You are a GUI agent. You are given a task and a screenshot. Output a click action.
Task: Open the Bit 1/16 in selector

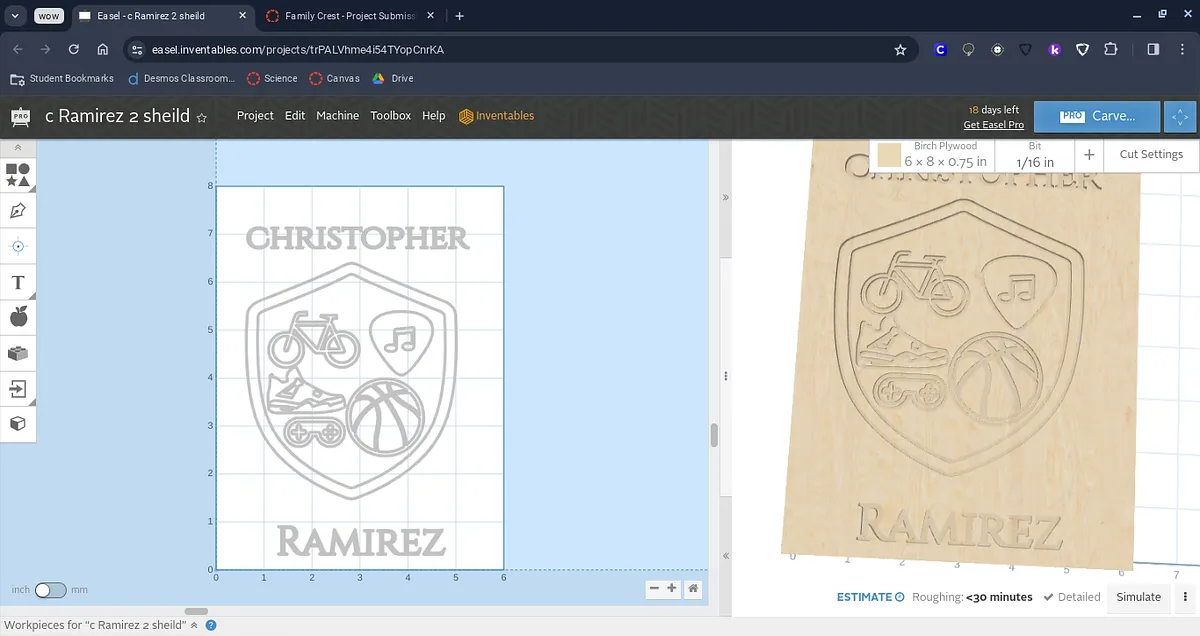tap(1035, 155)
